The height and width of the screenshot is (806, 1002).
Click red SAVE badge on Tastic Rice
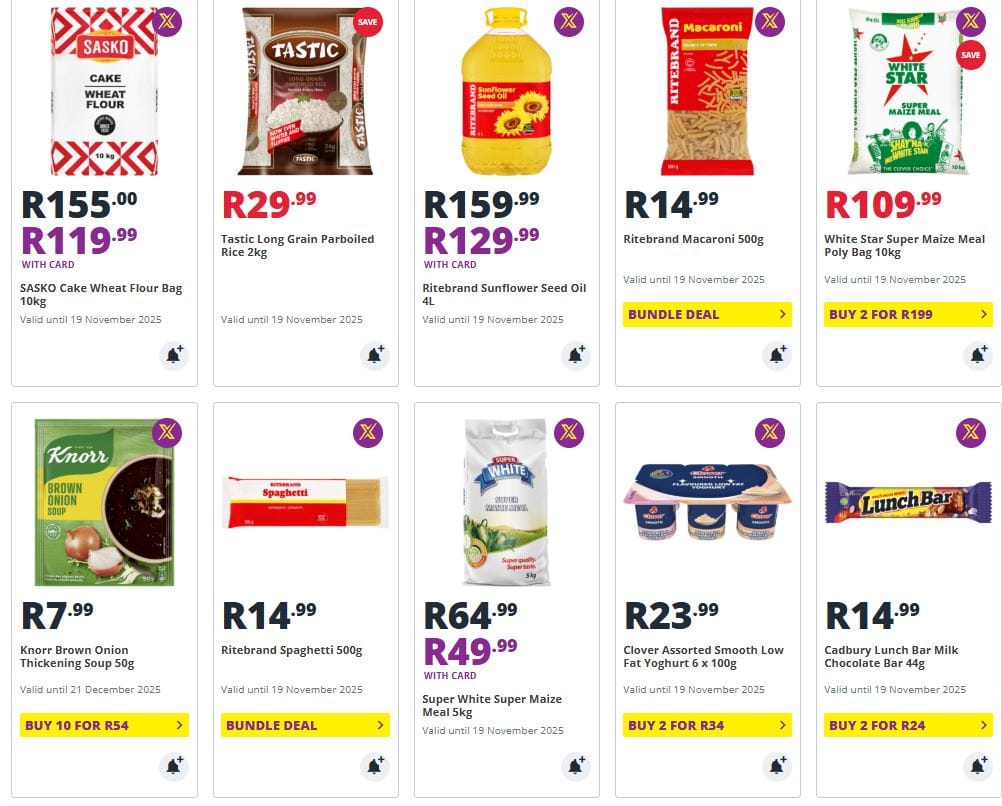click(x=368, y=22)
